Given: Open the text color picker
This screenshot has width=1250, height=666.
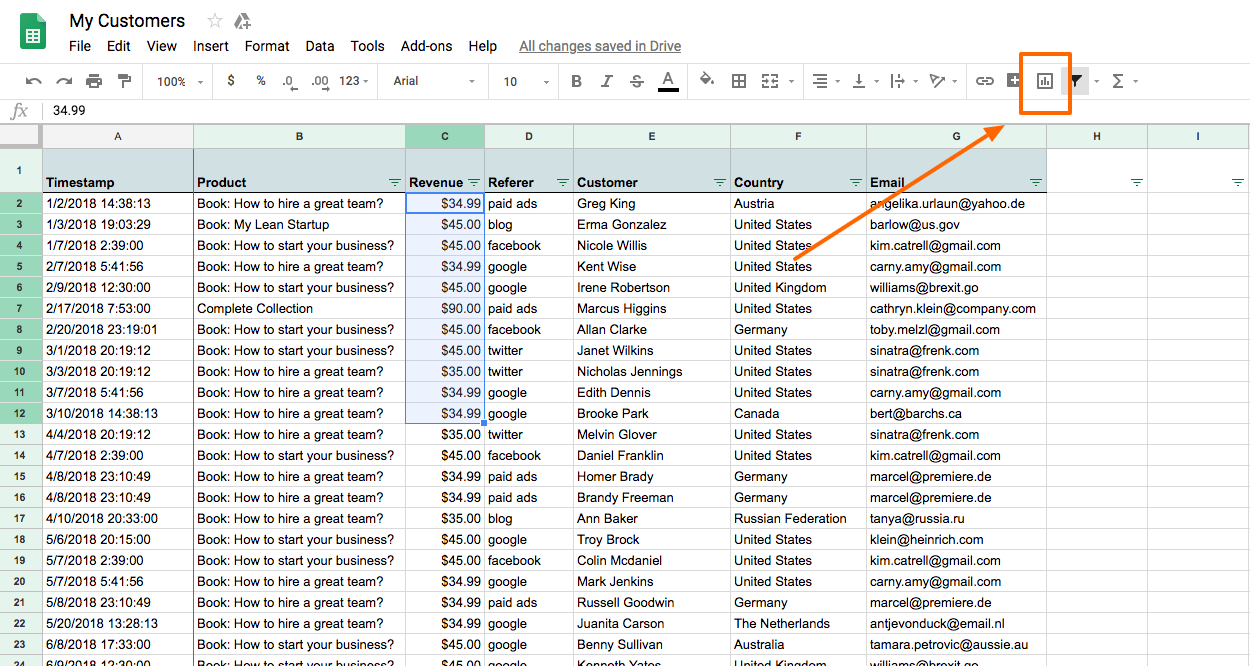Looking at the screenshot, I should pyautogui.click(x=668, y=81).
